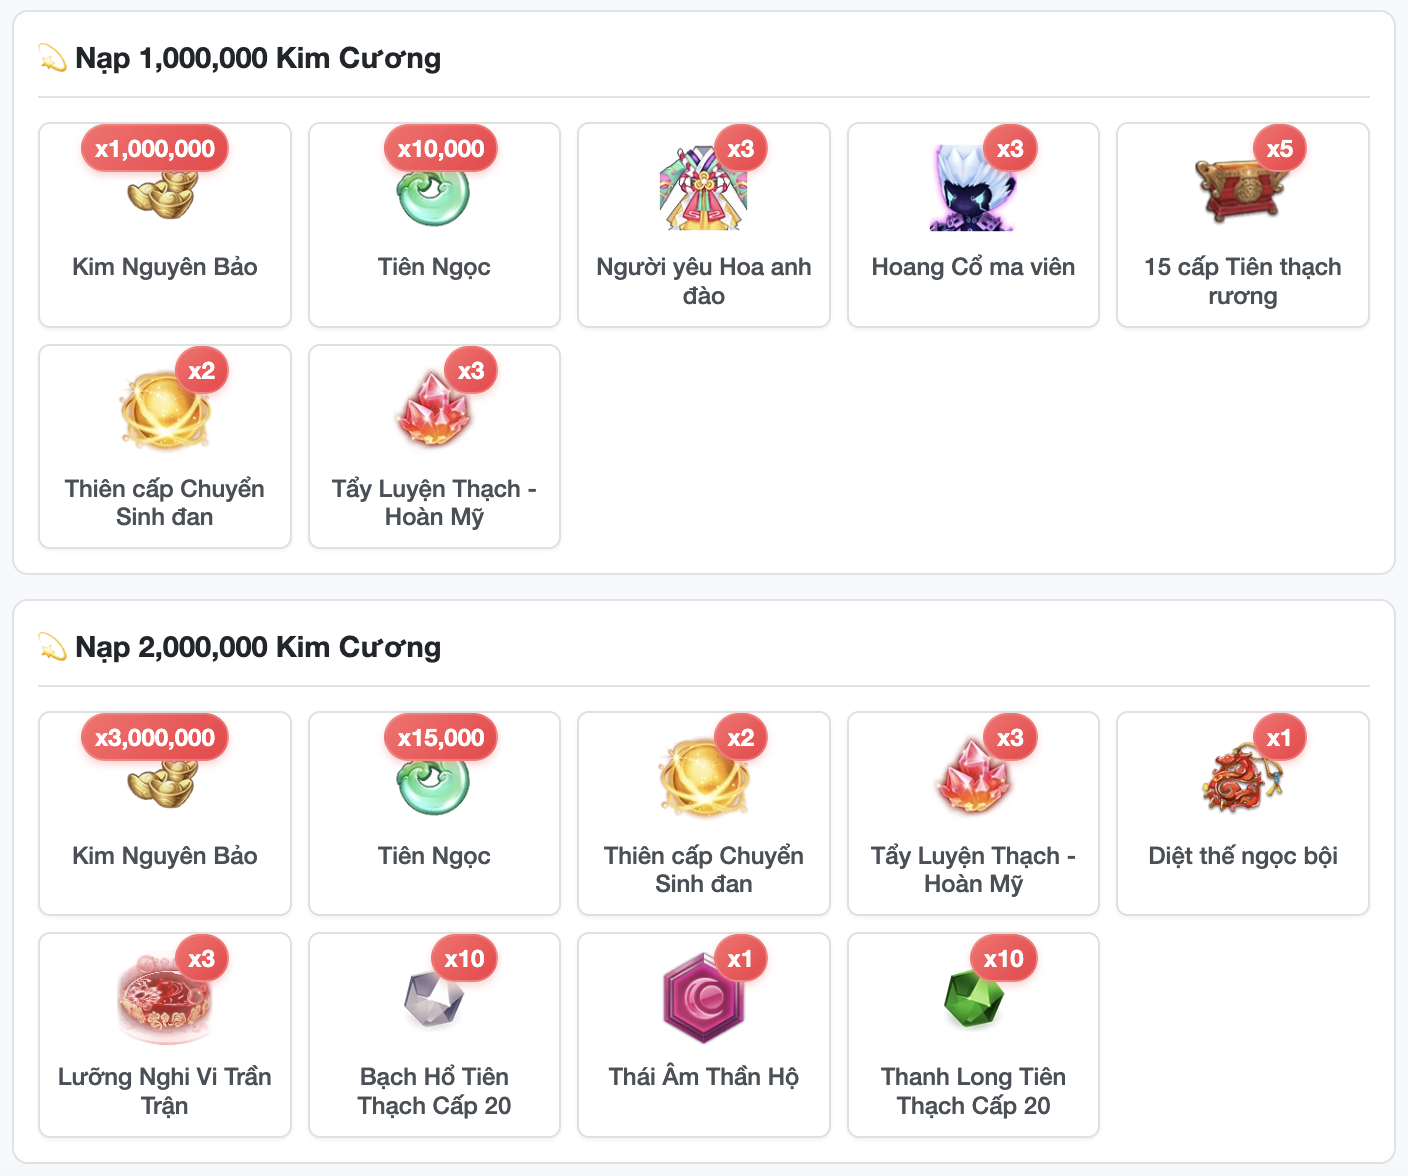The width and height of the screenshot is (1408, 1176).
Task: Click the Tẩy Luyện Thạch crystal in first section
Action: pos(434,409)
